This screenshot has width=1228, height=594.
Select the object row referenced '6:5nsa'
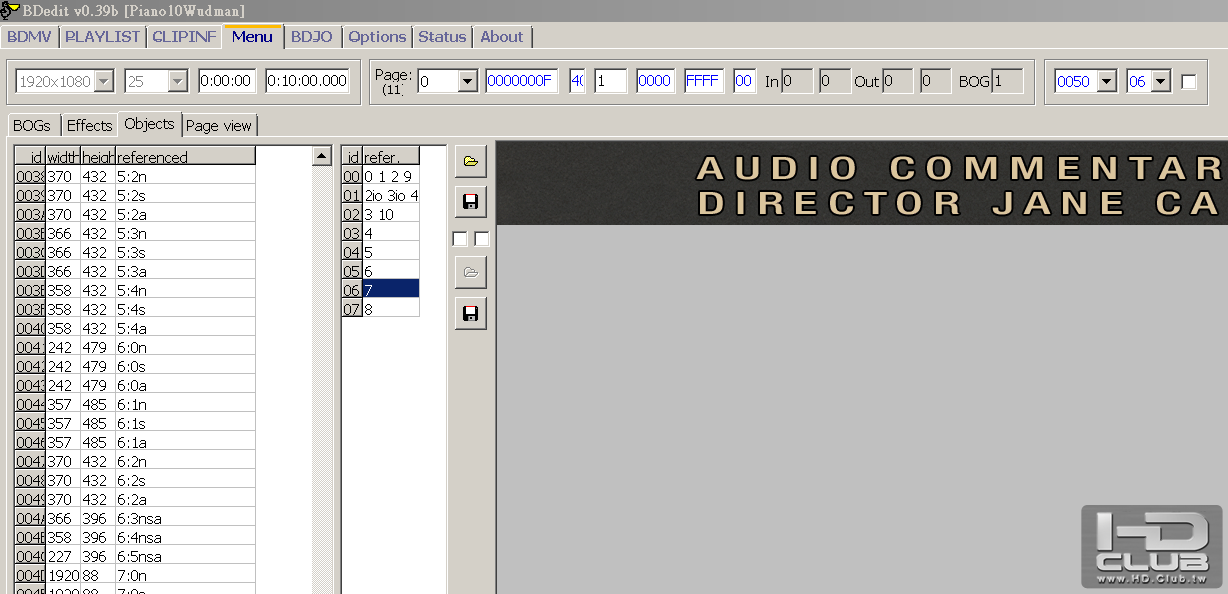click(x=135, y=556)
